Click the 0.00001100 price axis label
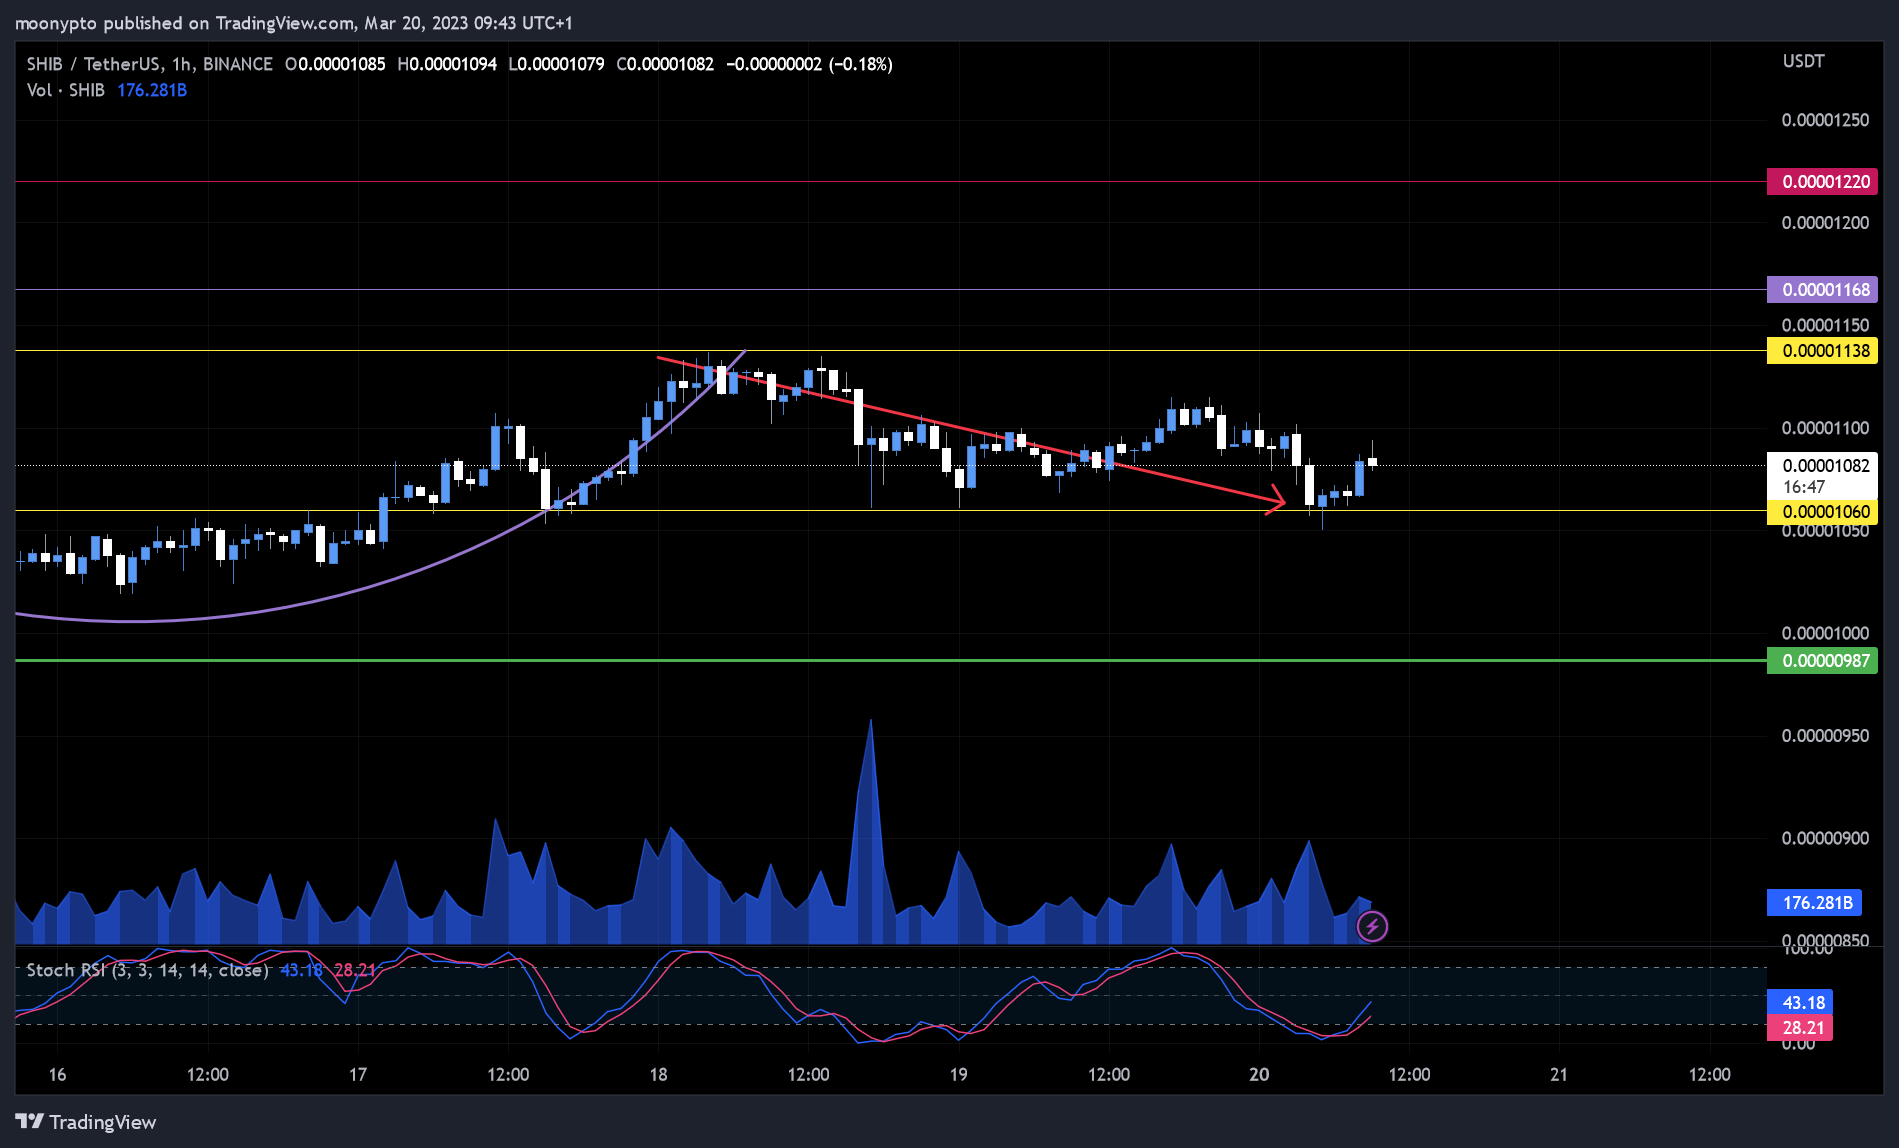This screenshot has height=1148, width=1899. (x=1825, y=428)
